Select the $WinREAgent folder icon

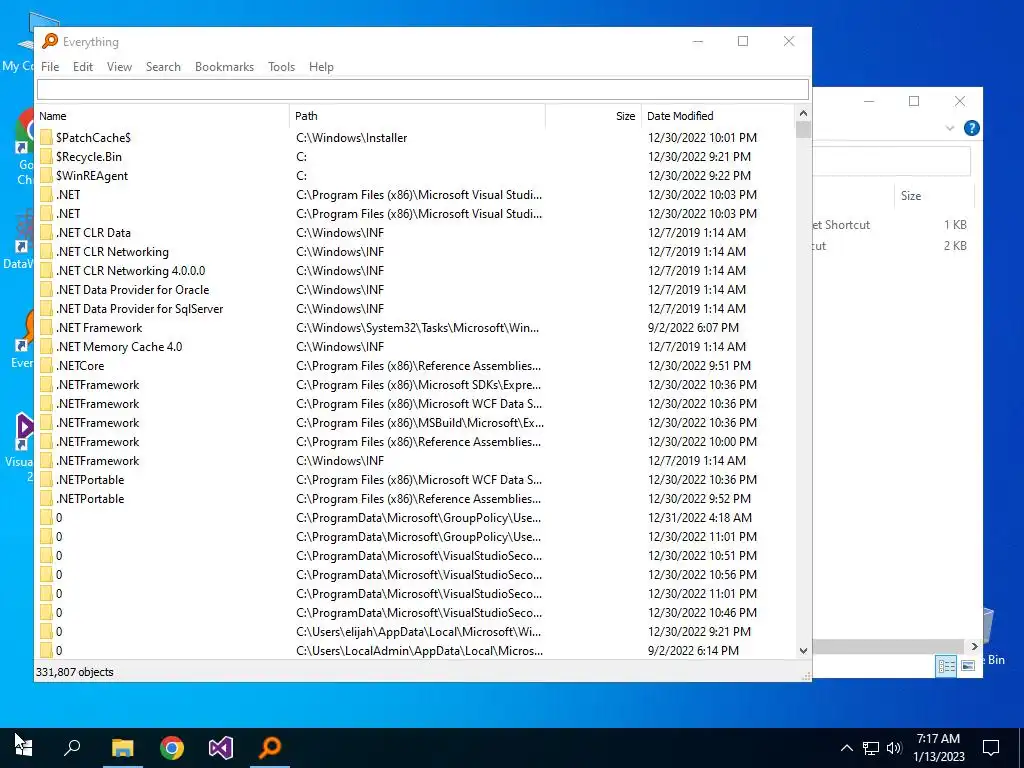point(46,176)
